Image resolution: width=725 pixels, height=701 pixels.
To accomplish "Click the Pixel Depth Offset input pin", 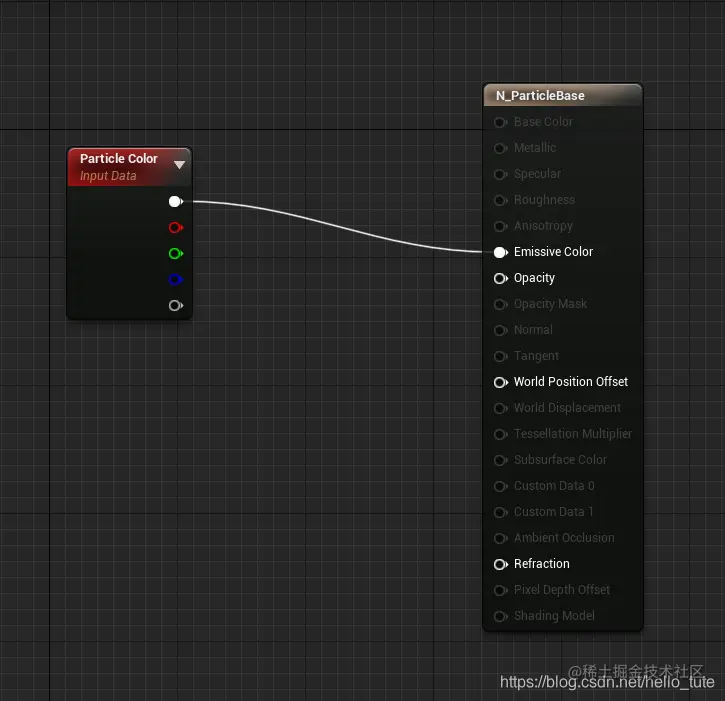I will tap(500, 590).
